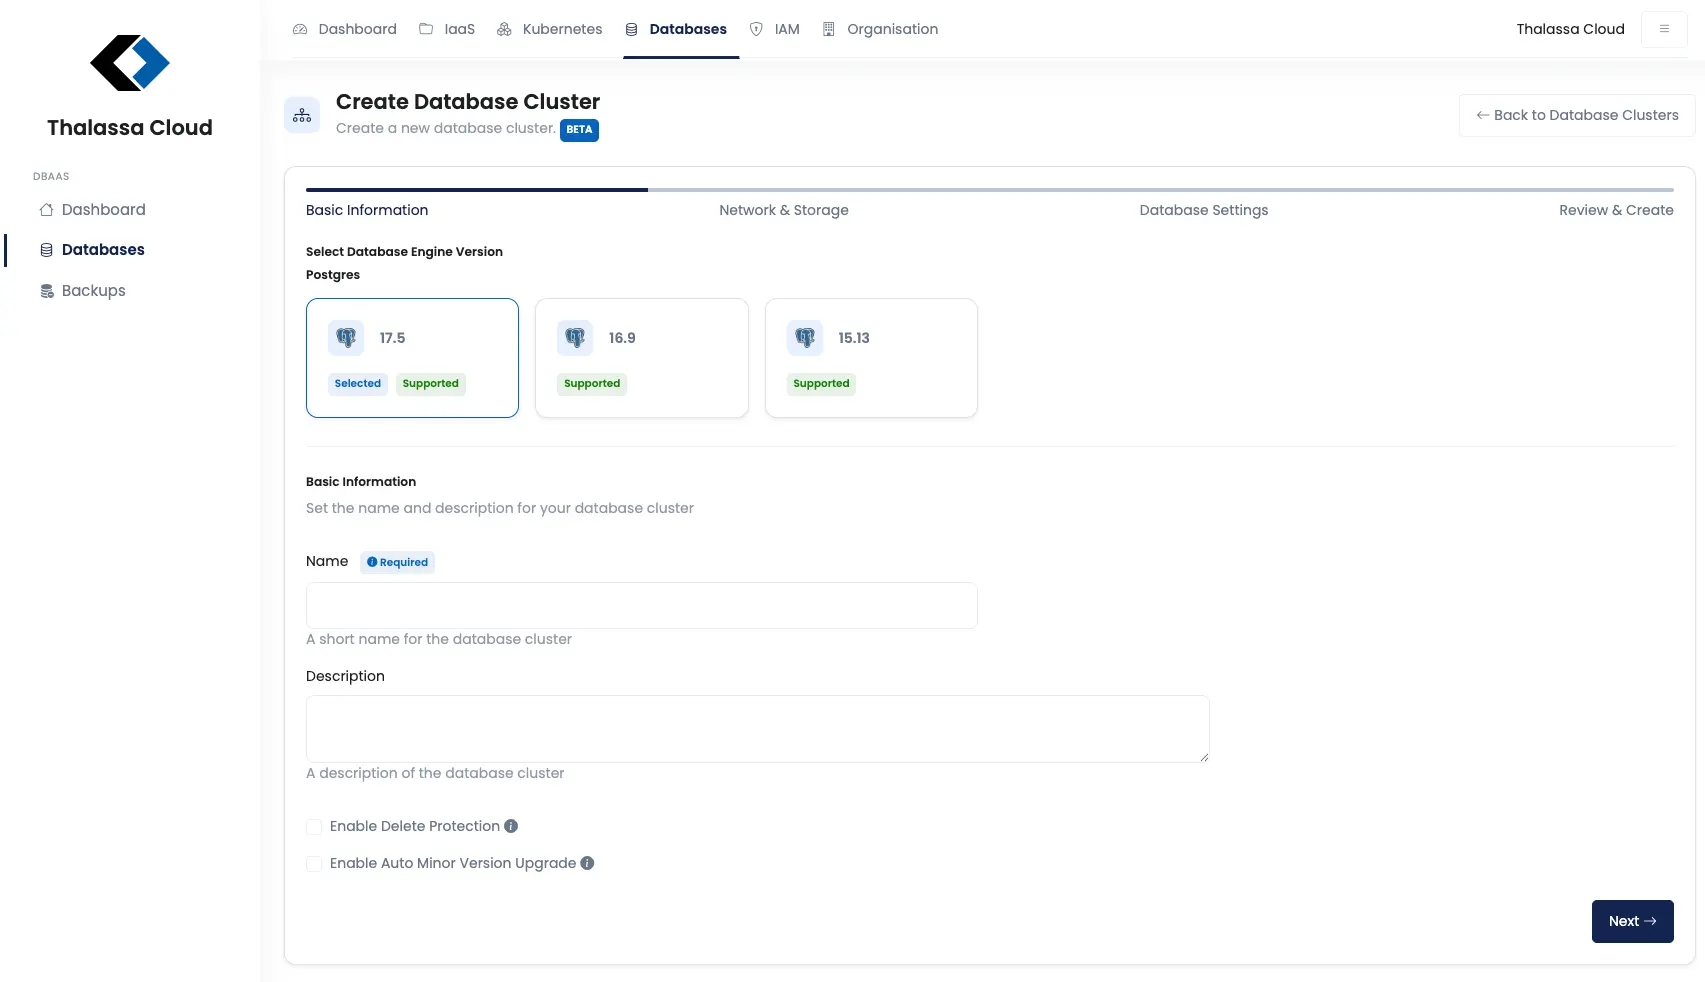The height and width of the screenshot is (982, 1705).
Task: Click the info tooltip beside Delete Protection
Action: click(x=510, y=826)
